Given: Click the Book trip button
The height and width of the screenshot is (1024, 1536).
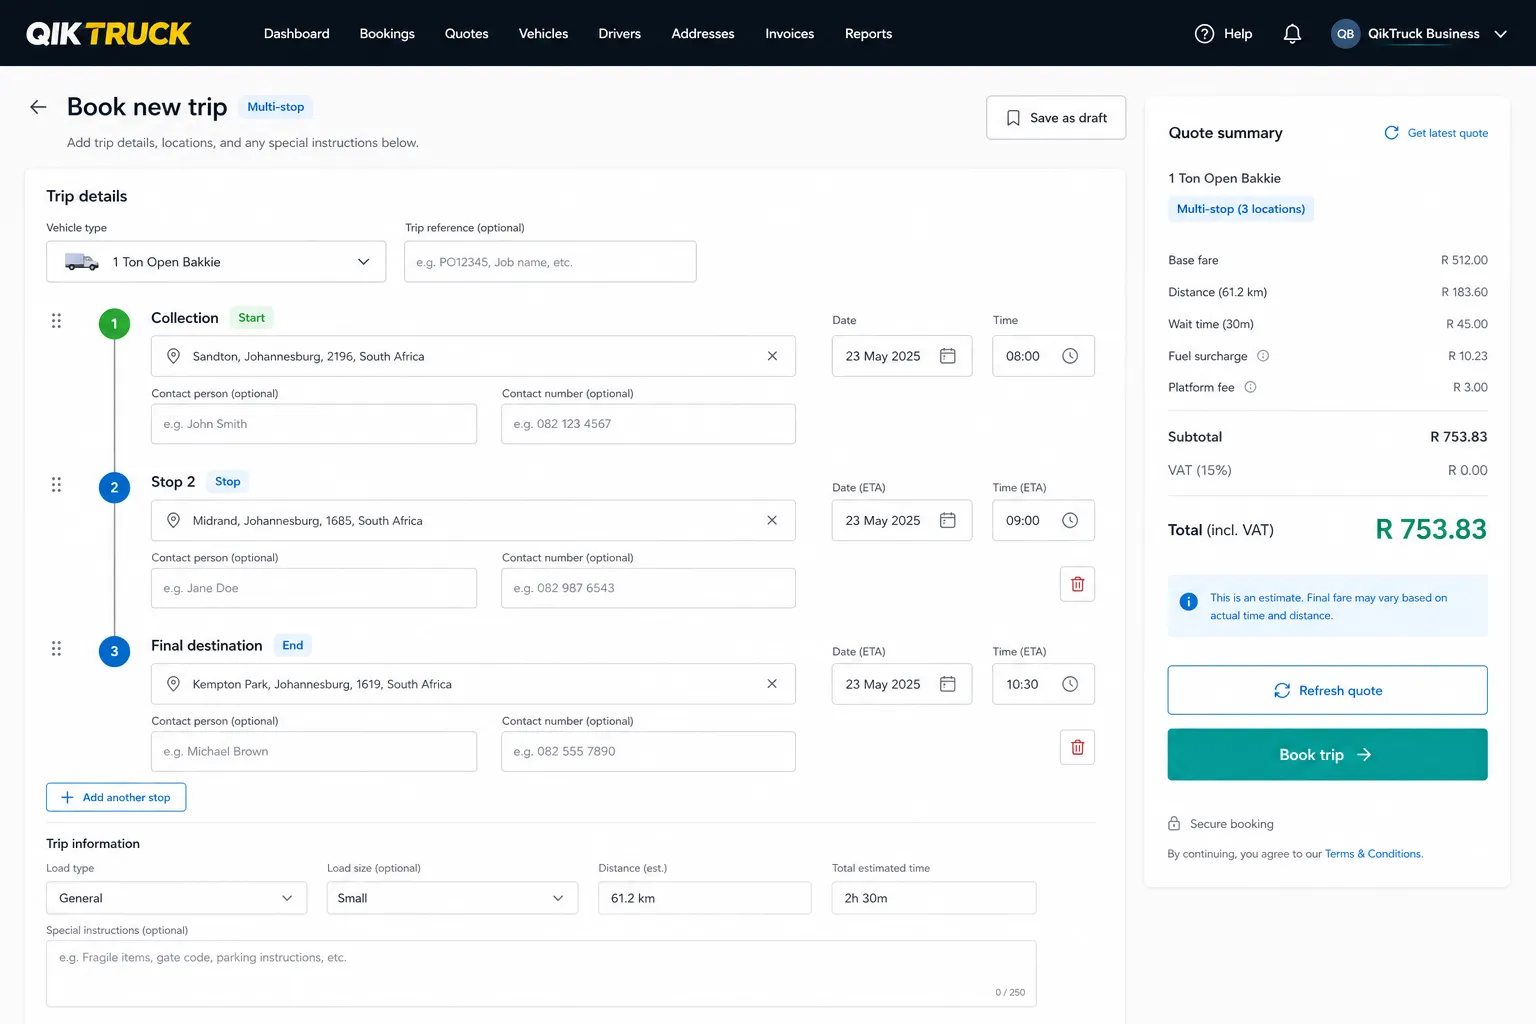Looking at the screenshot, I should coord(1327,755).
